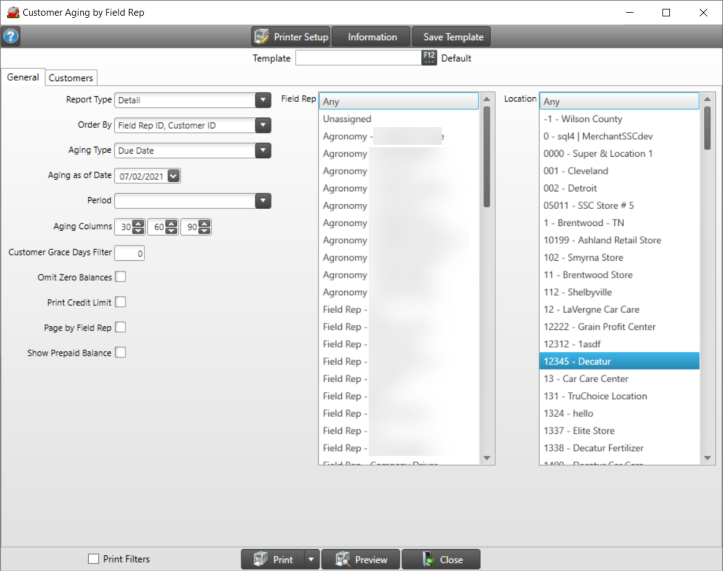
Task: Open the Order By dropdown
Action: [x=263, y=125]
